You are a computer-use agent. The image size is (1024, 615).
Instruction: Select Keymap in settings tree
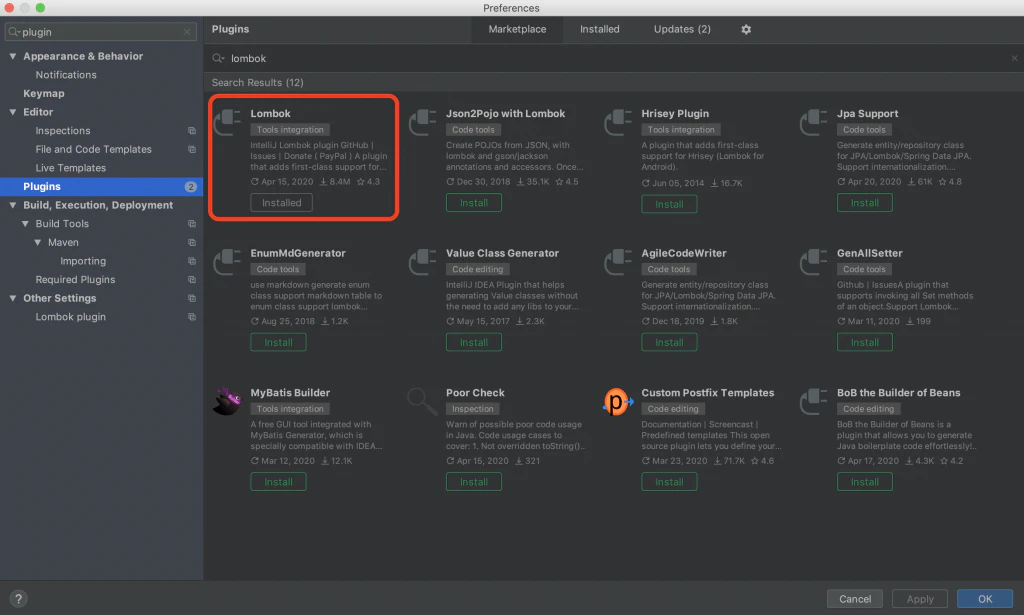pos(44,93)
